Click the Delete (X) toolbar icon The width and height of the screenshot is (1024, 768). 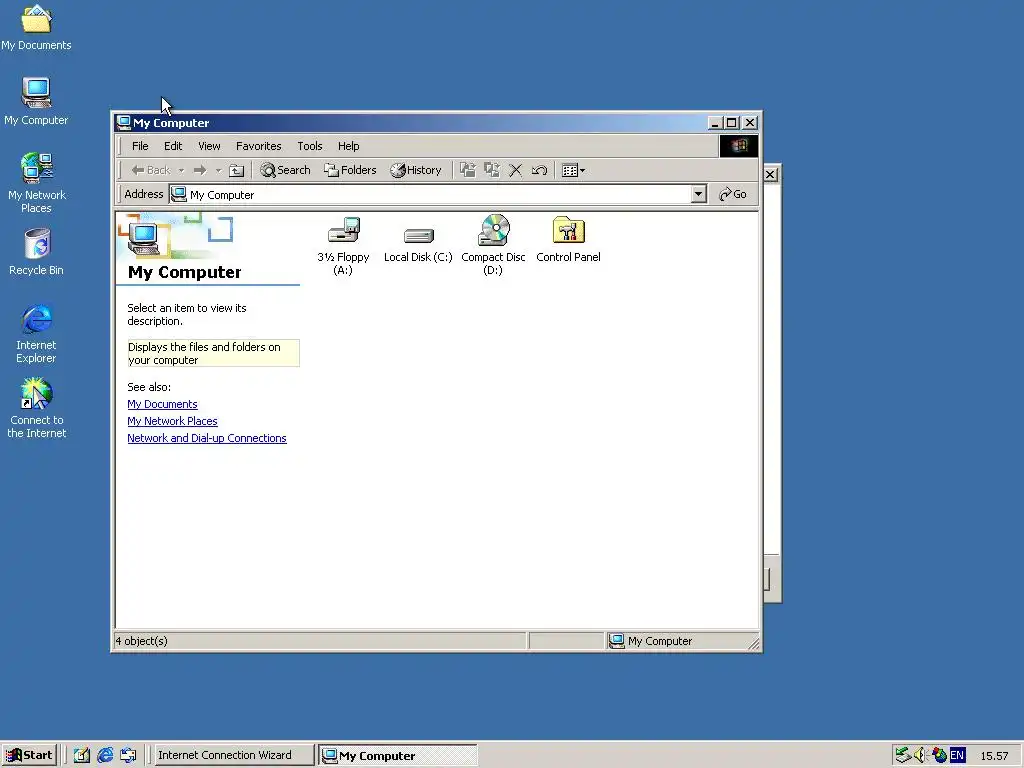(x=515, y=170)
